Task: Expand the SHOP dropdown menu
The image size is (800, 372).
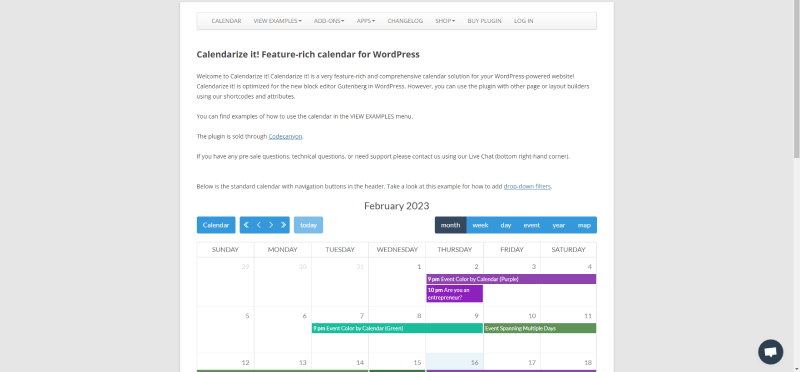Action: point(445,21)
